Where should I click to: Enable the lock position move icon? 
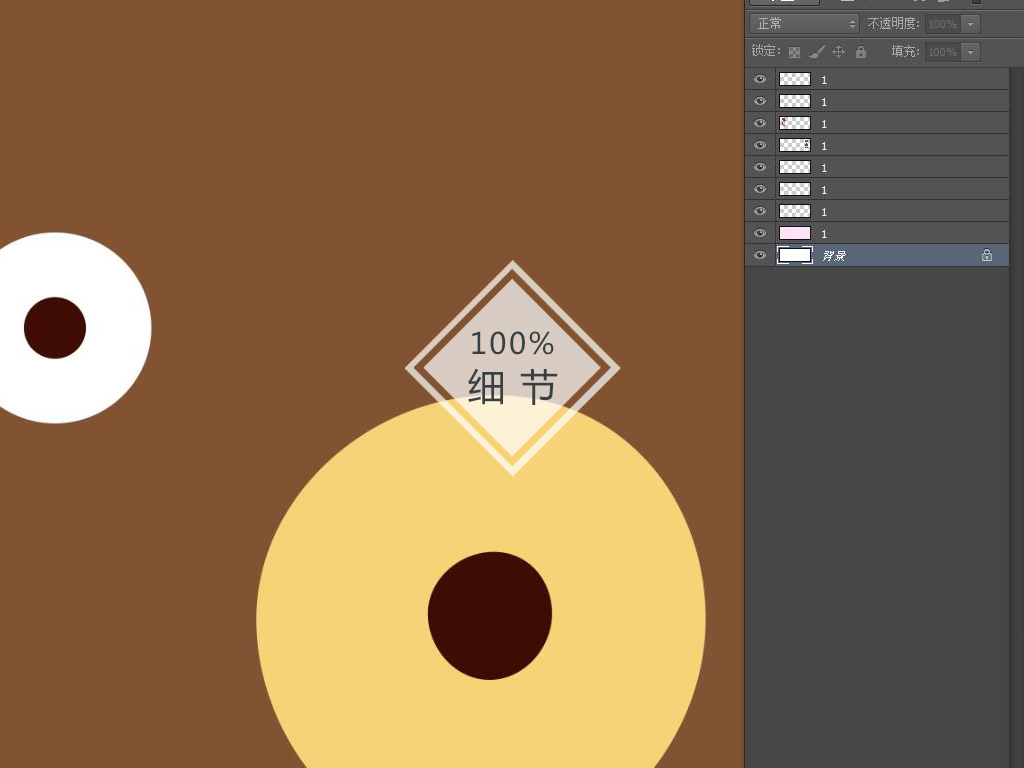click(839, 52)
